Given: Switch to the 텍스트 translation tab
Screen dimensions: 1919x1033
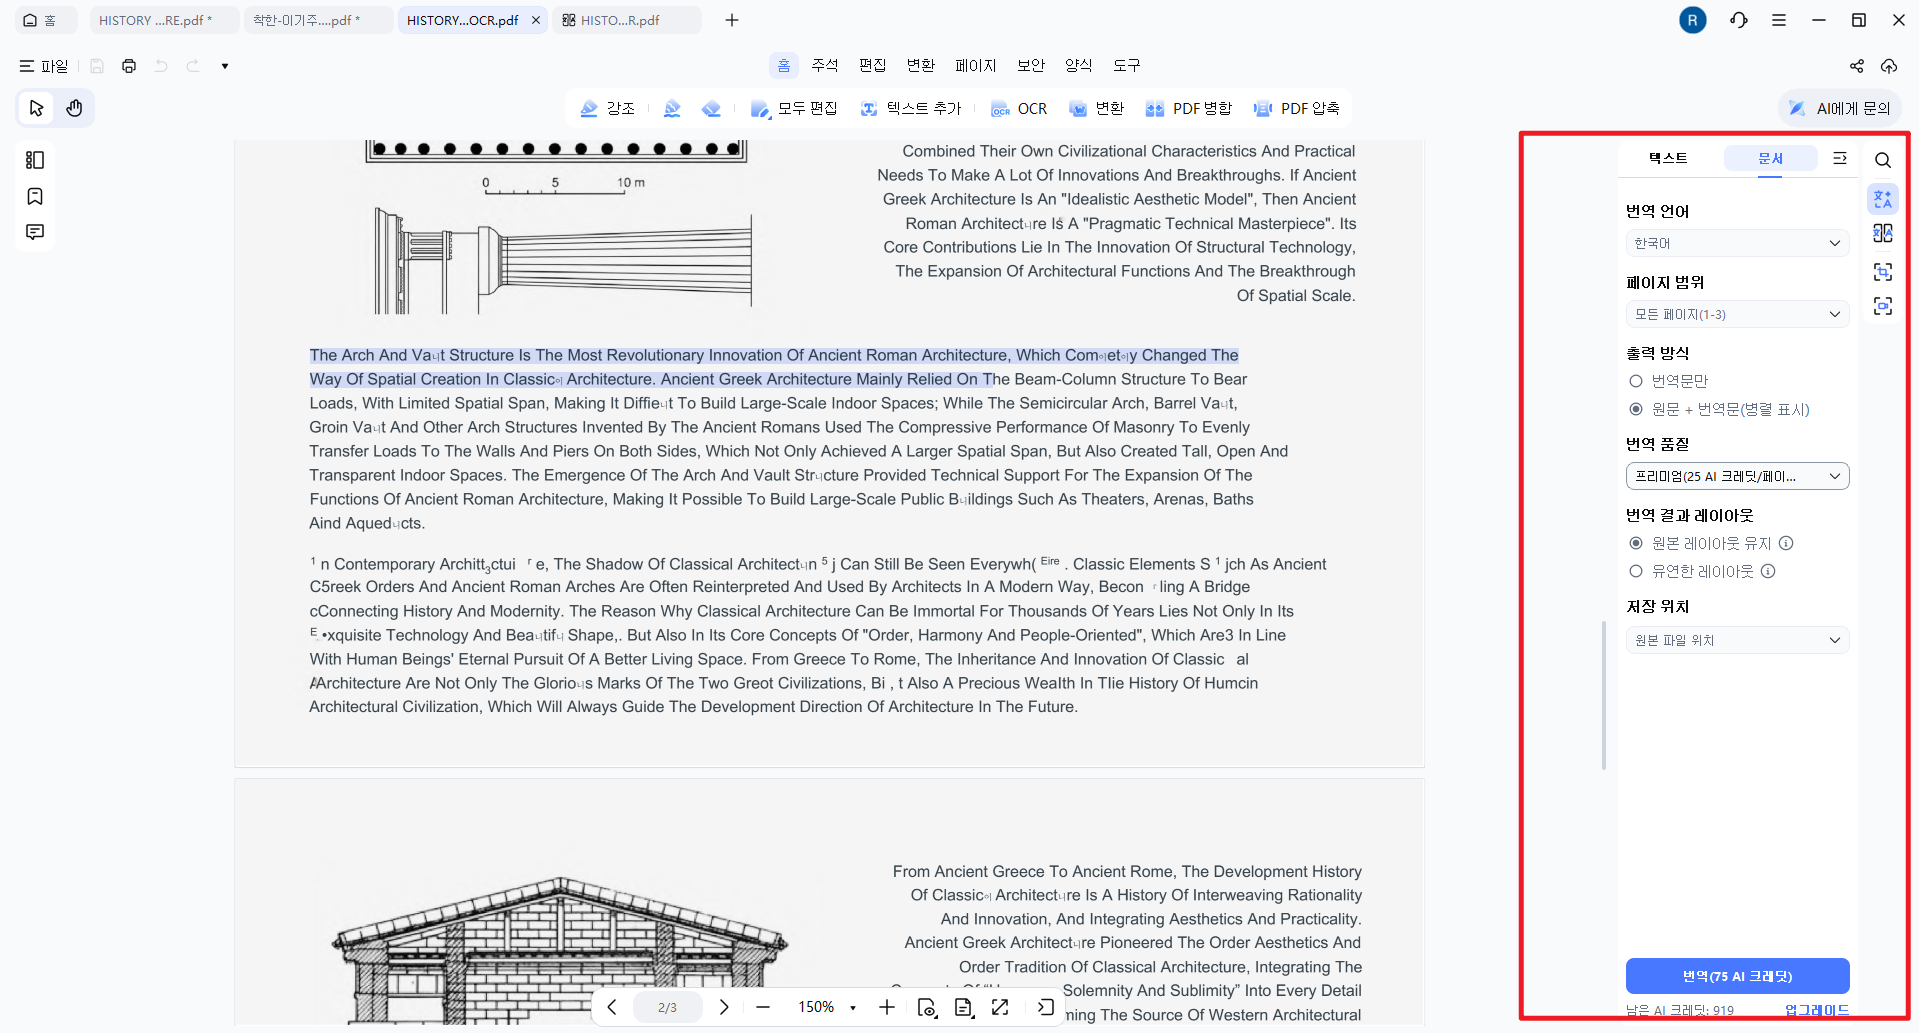Looking at the screenshot, I should (x=1668, y=158).
